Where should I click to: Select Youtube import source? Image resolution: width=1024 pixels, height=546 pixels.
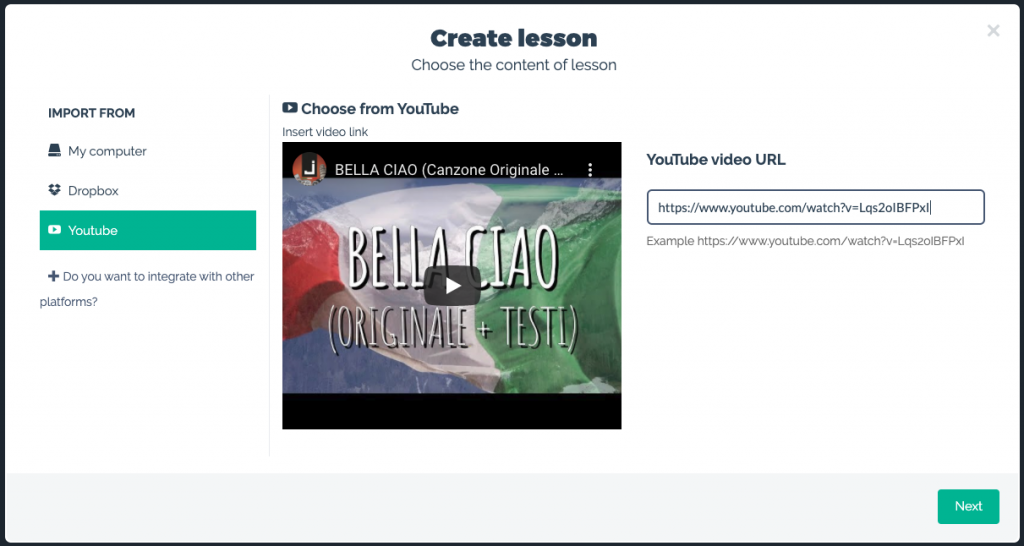tap(148, 230)
